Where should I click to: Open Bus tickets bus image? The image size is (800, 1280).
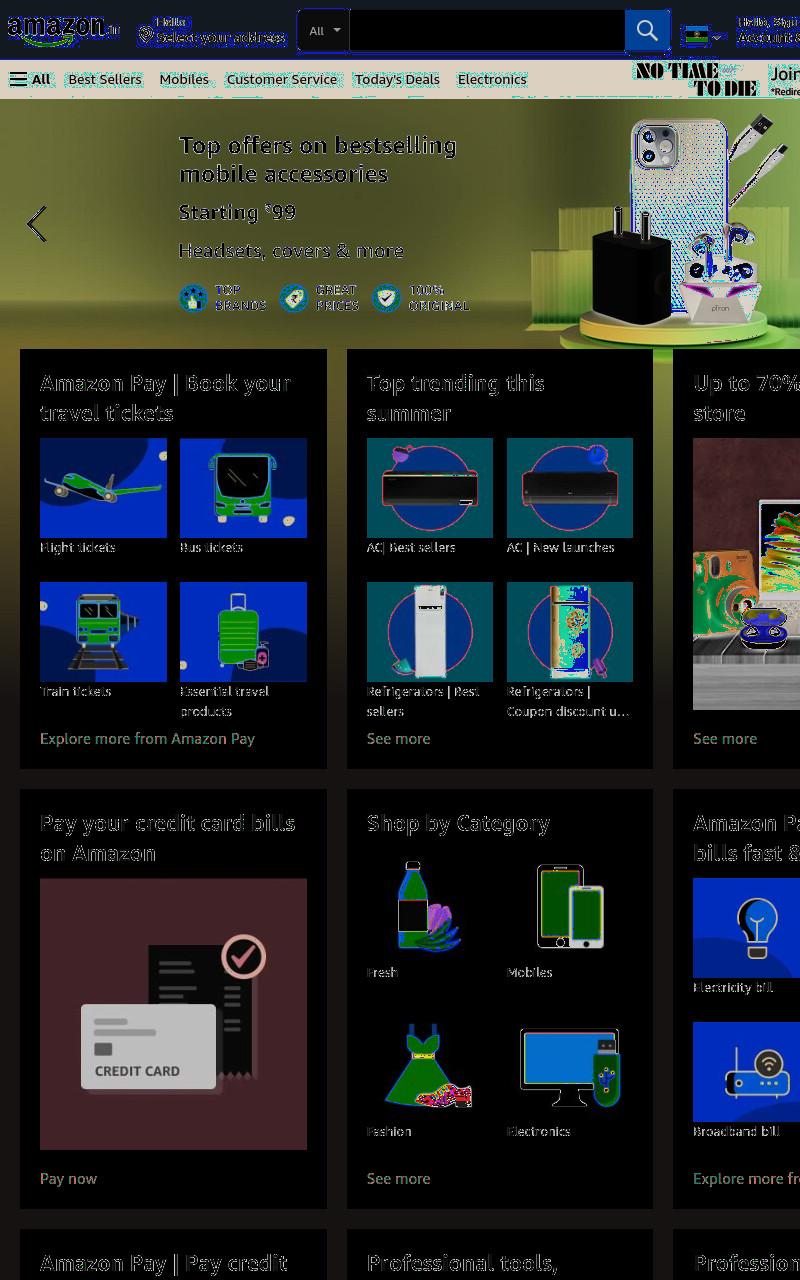click(243, 488)
